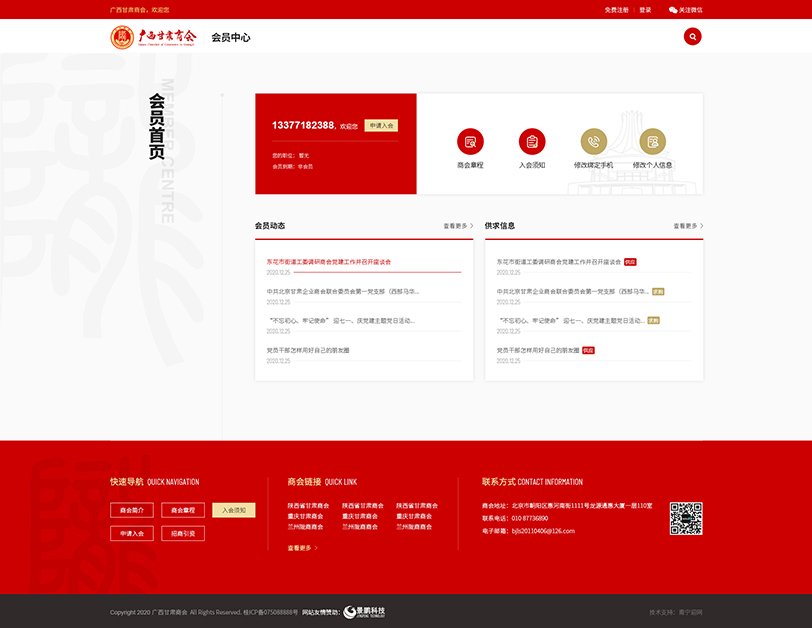Click the 快速导航 Quick Navigation heading
The image size is (812, 628).
pyautogui.click(x=154, y=482)
